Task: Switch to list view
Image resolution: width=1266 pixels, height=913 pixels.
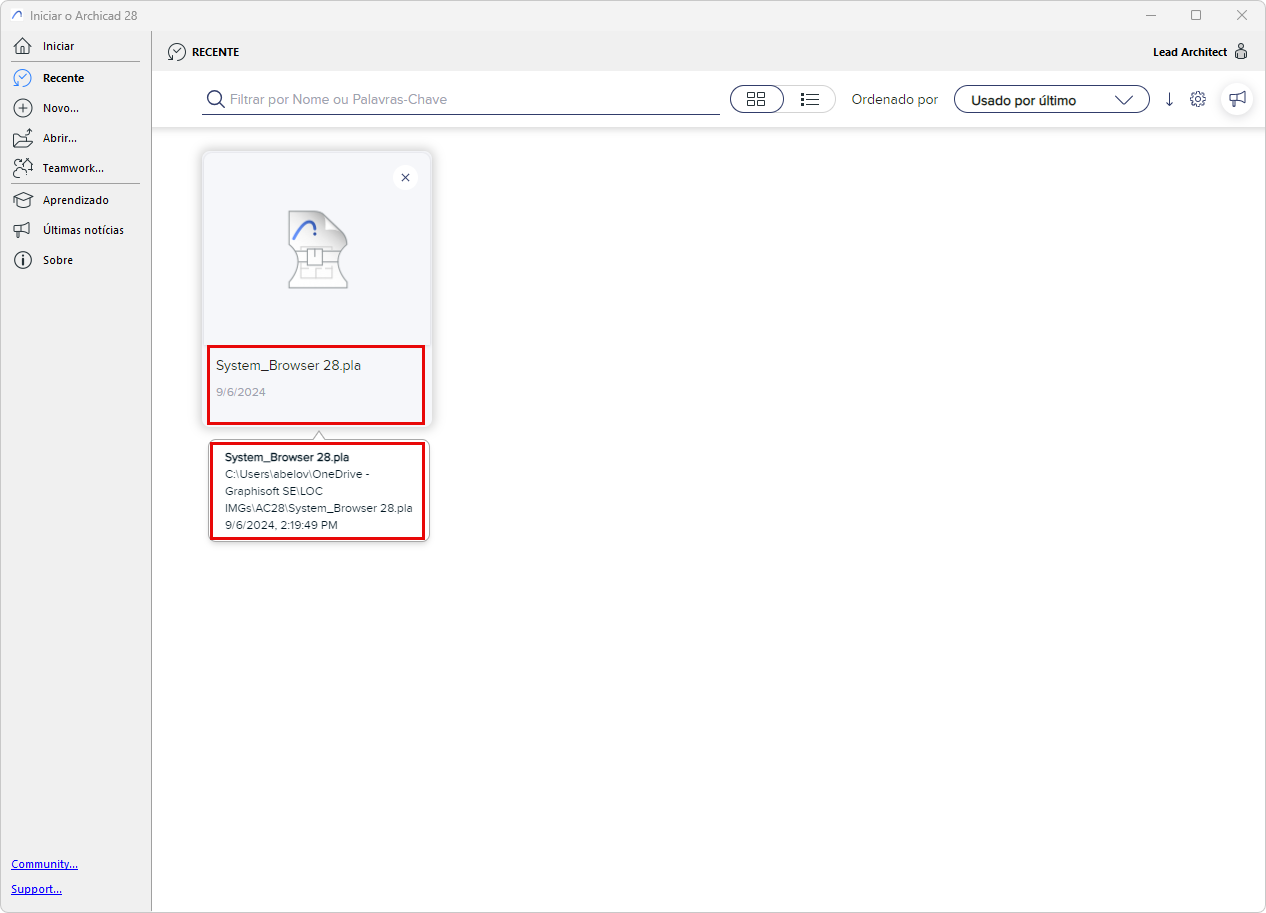Action: coord(810,99)
